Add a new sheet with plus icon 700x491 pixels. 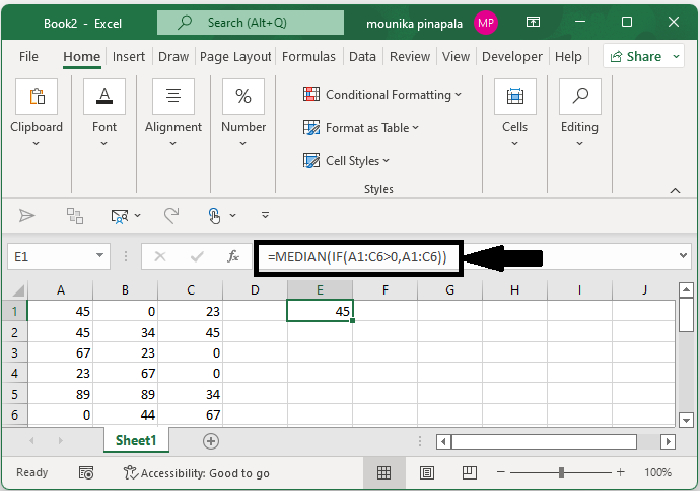pyautogui.click(x=211, y=440)
